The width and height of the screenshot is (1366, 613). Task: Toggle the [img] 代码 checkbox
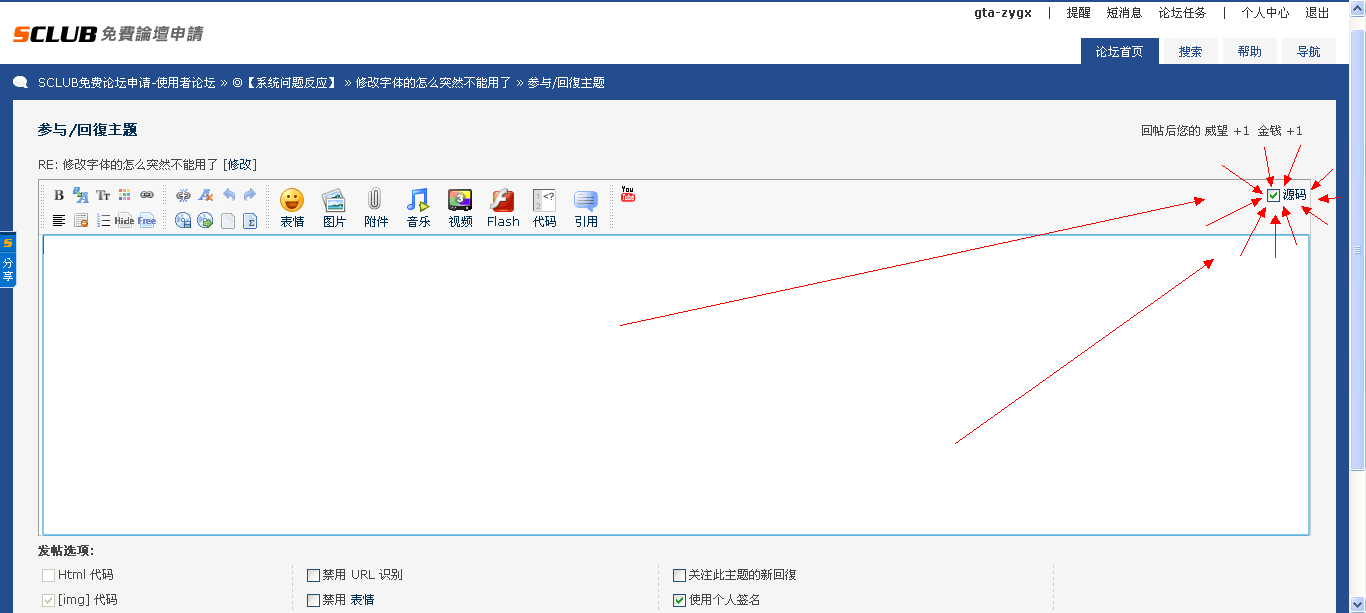click(48, 600)
